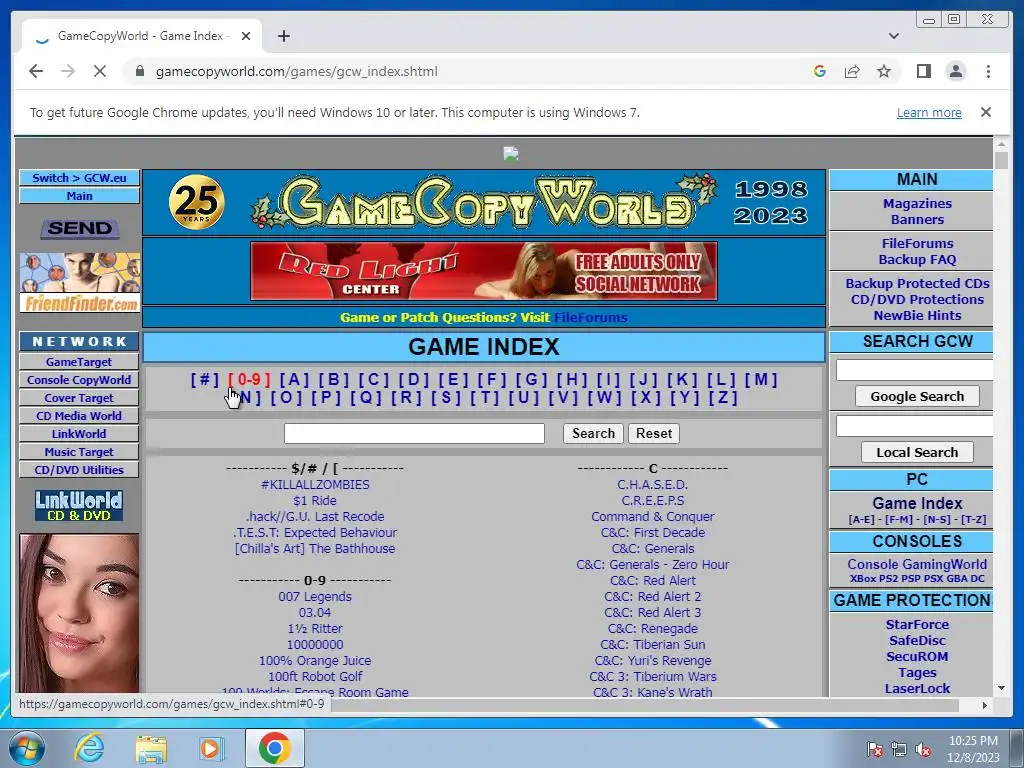This screenshot has height=768, width=1024.
Task: Click the Reset button
Action: click(654, 434)
